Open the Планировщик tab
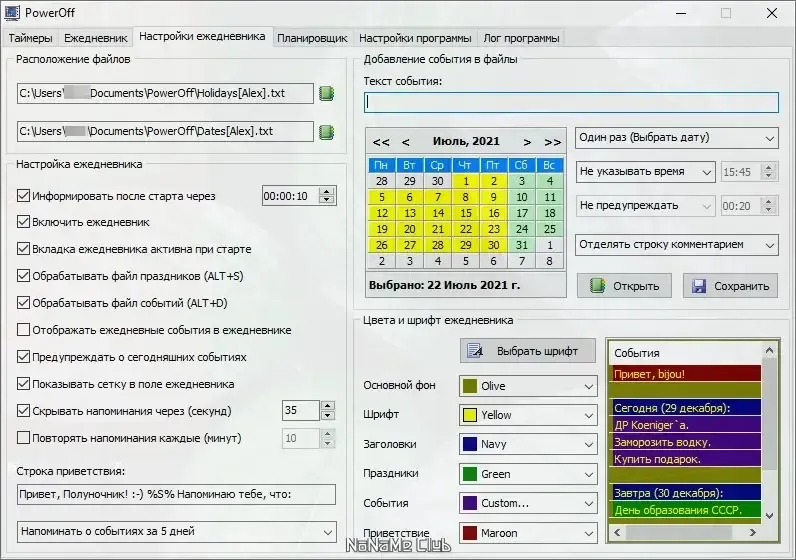Image resolution: width=796 pixels, height=560 pixels. tap(312, 38)
